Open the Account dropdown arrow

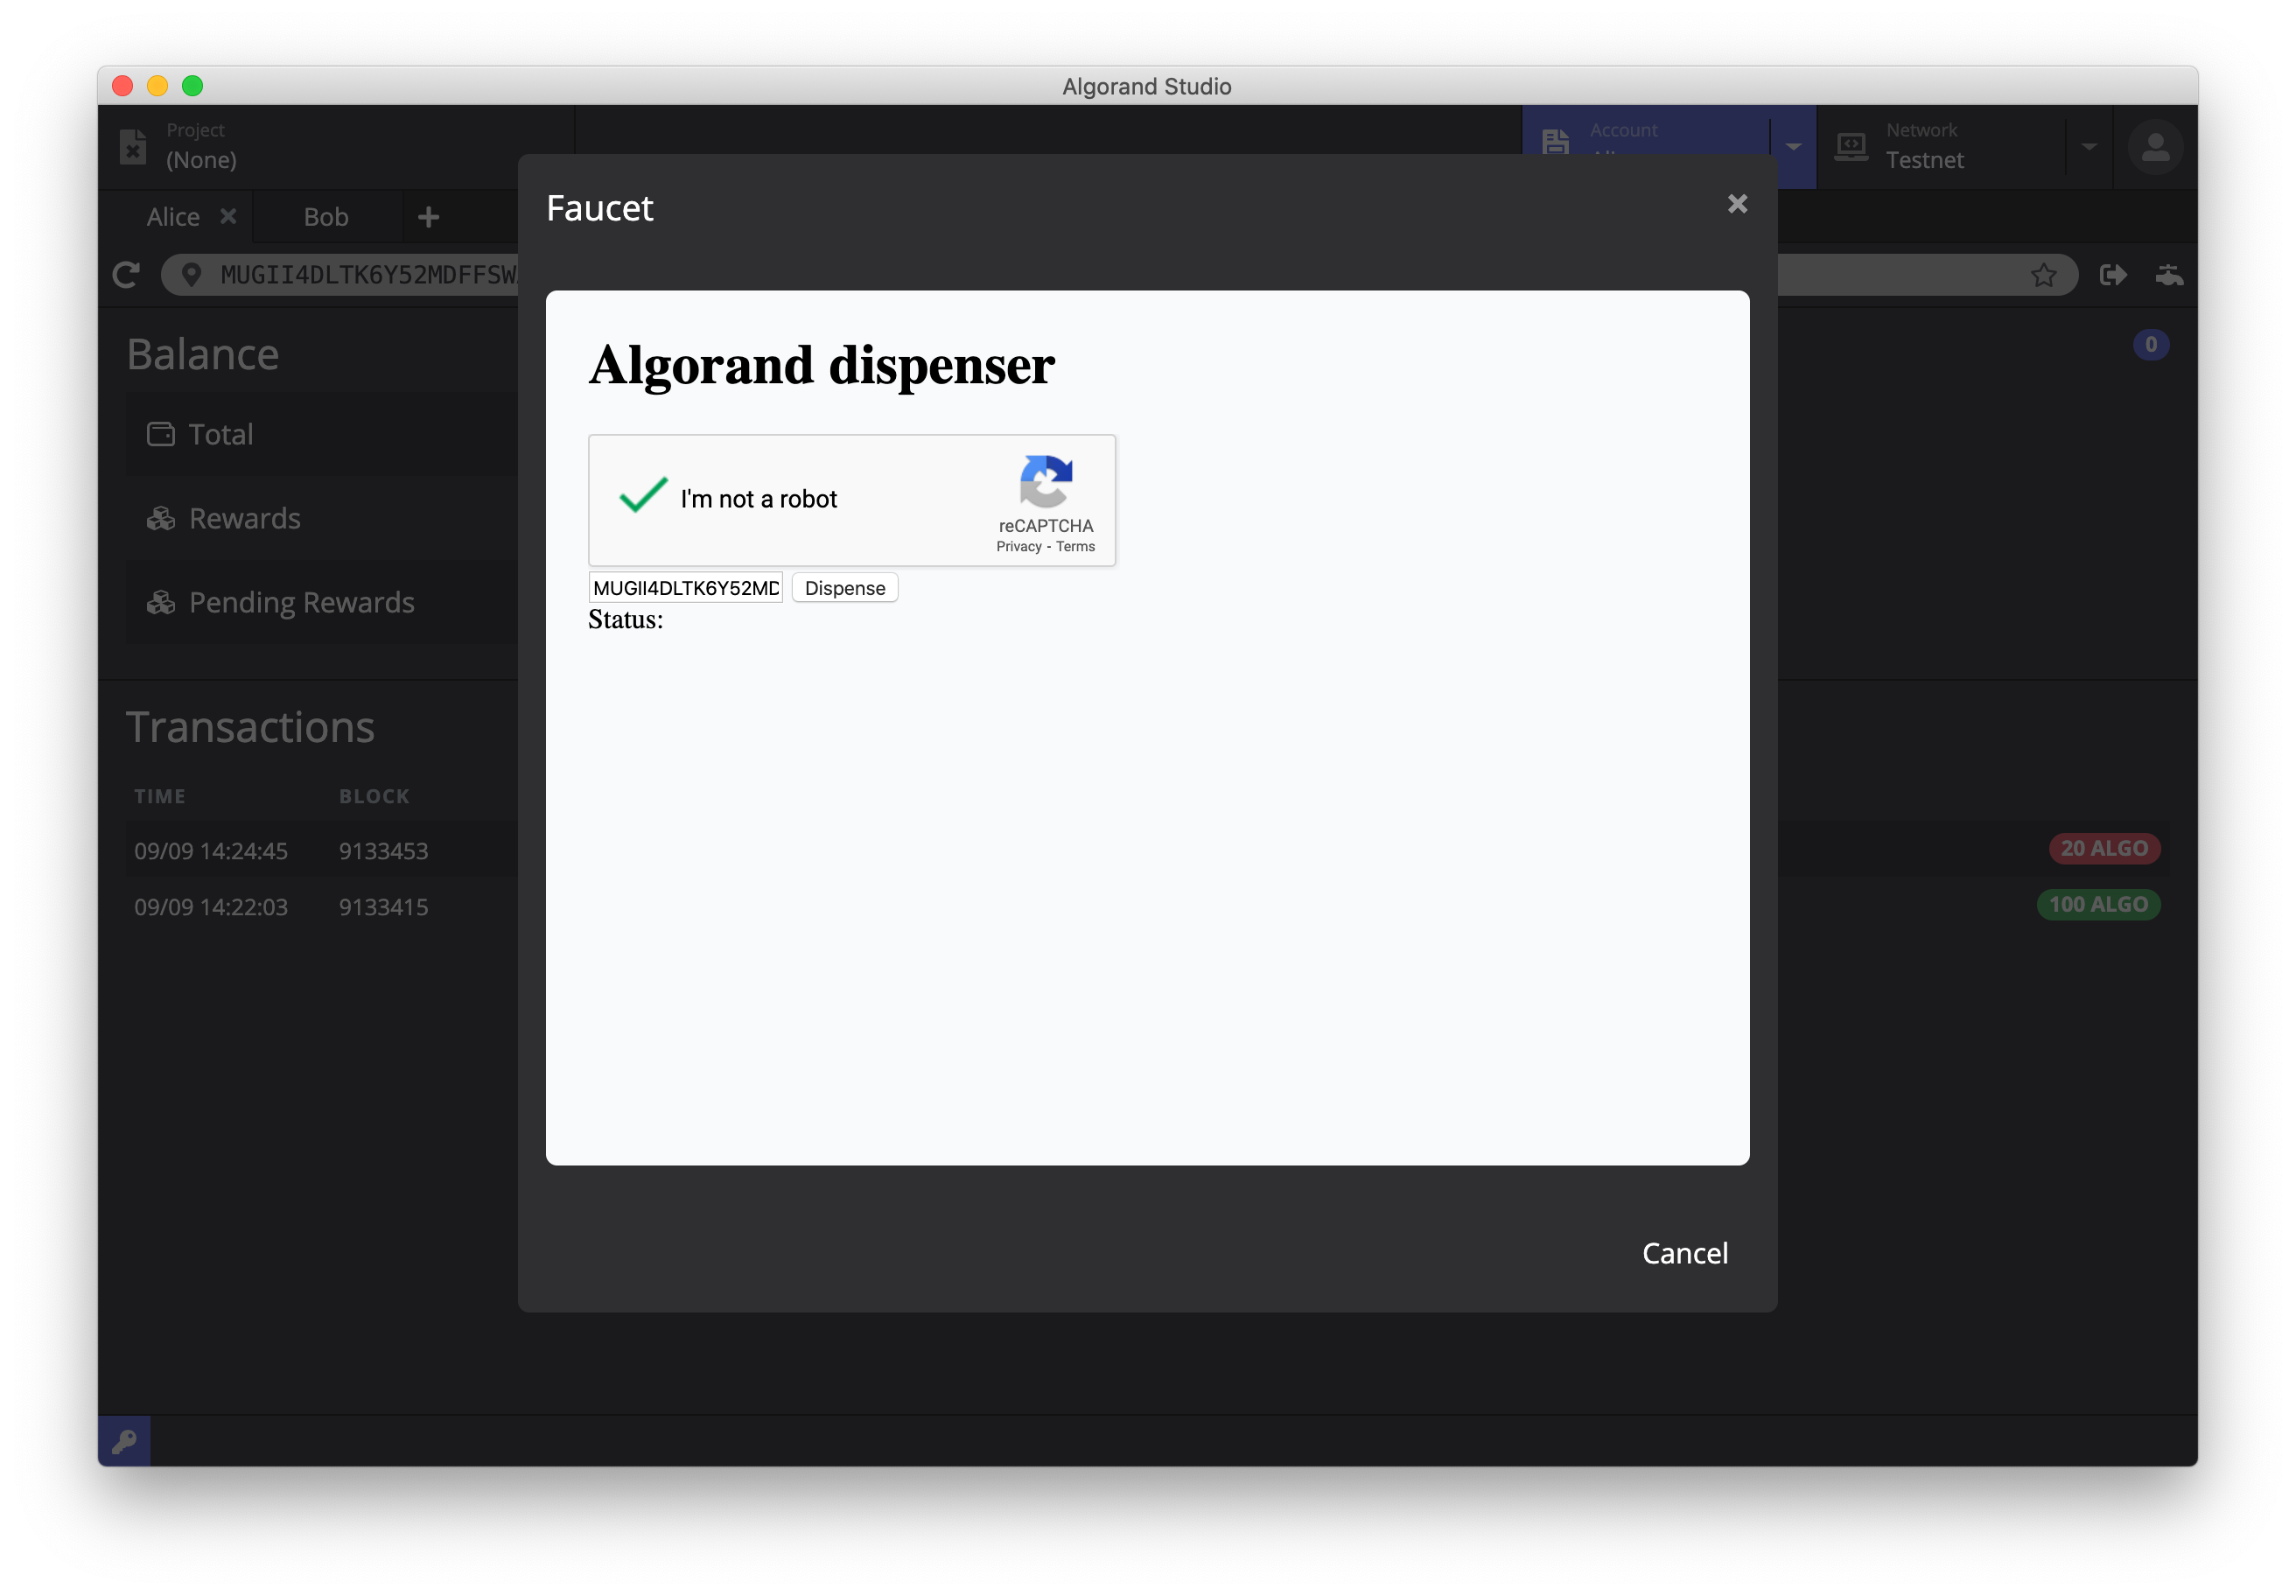(1794, 147)
